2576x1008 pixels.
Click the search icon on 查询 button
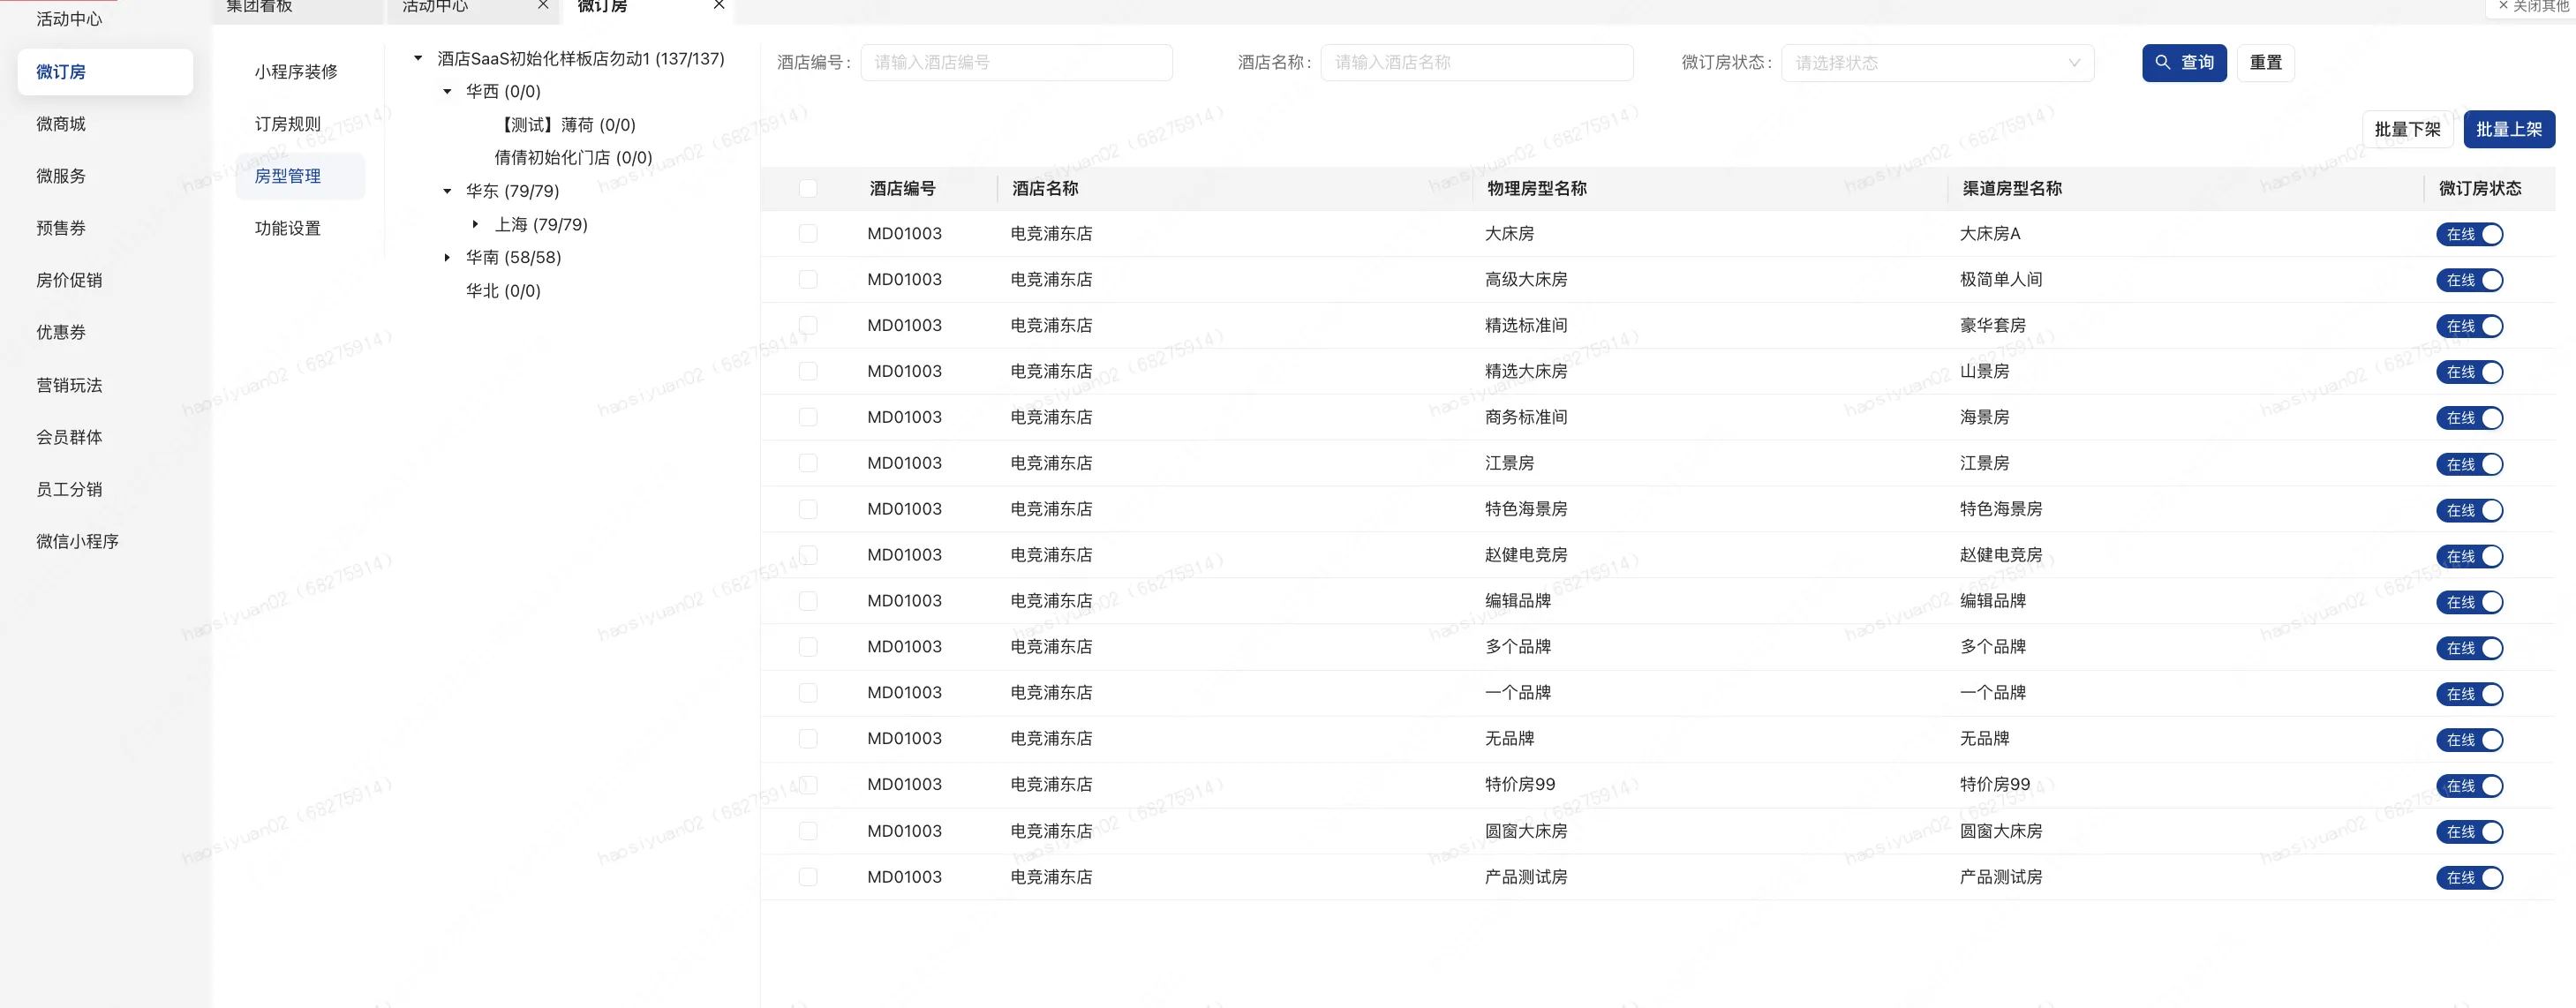pos(2162,62)
